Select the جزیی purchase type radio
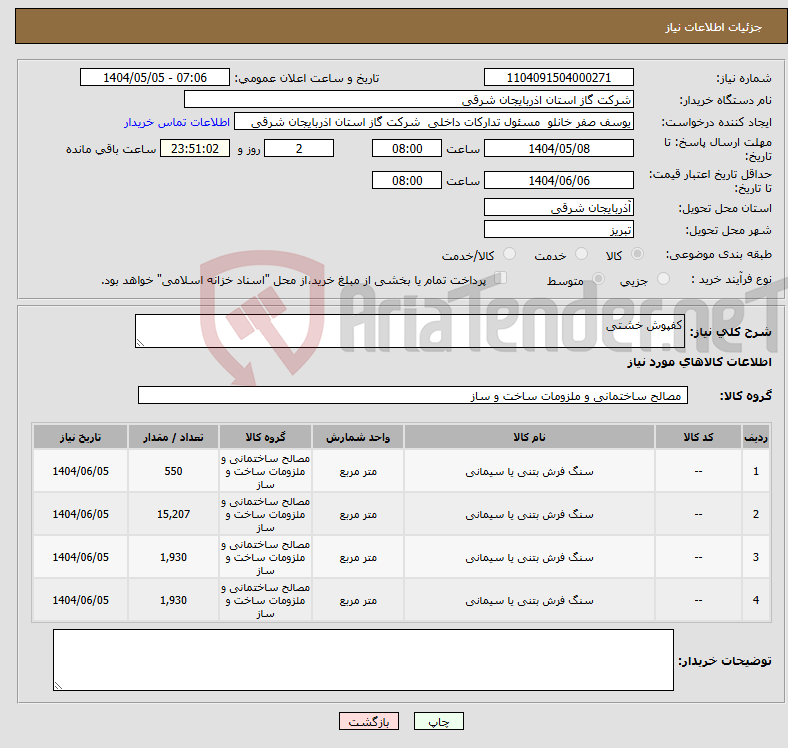Viewport: 788px width, 748px height. (665, 281)
